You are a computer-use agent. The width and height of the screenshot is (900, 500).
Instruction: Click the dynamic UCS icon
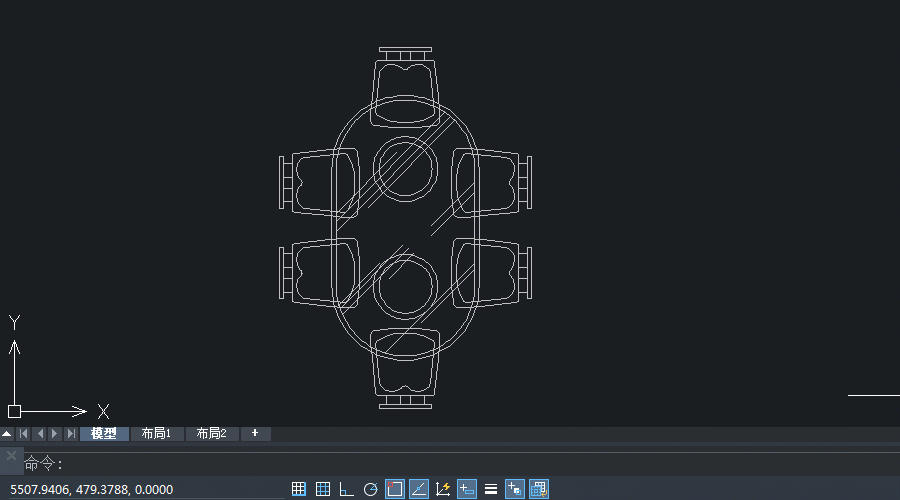tap(443, 489)
